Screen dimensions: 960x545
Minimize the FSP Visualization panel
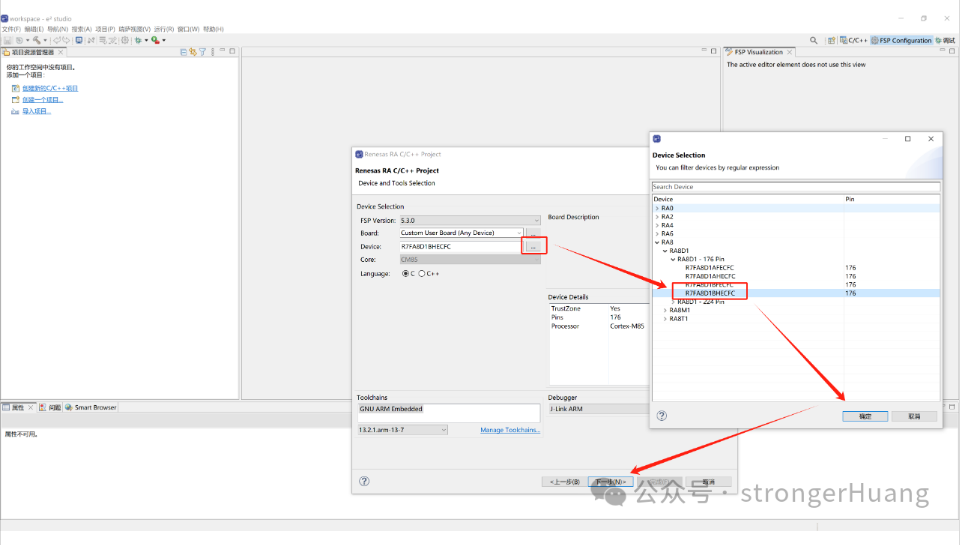[x=942, y=50]
